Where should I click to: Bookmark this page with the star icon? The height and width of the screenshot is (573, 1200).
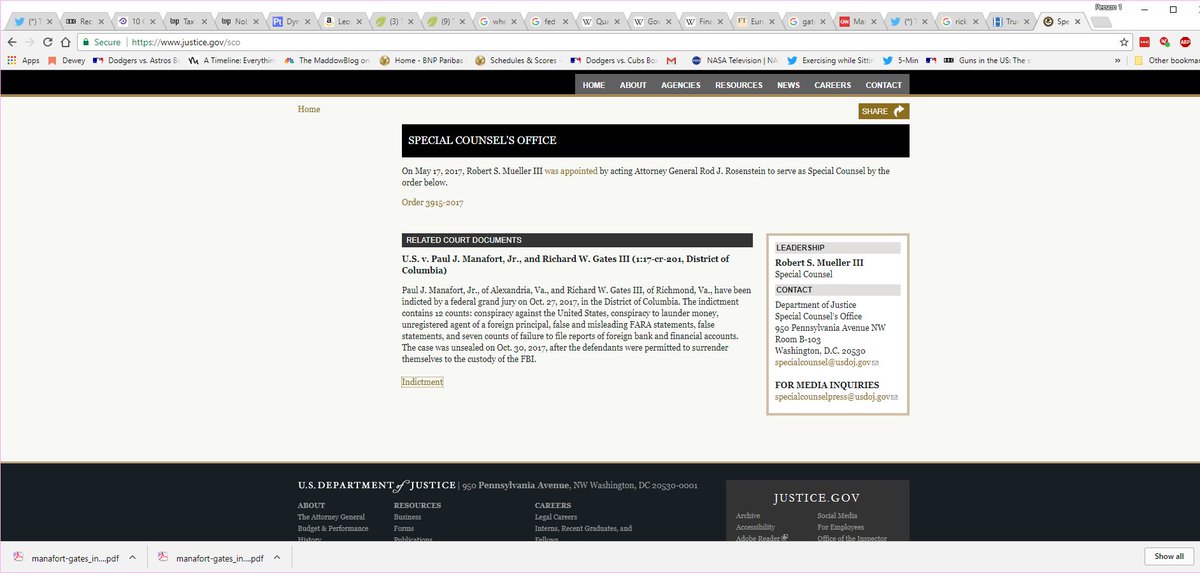point(1124,42)
